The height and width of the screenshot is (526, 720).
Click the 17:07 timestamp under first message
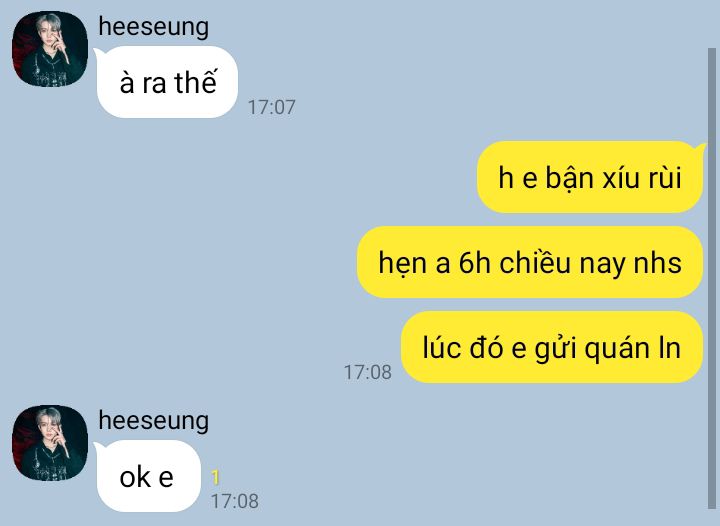(x=271, y=107)
